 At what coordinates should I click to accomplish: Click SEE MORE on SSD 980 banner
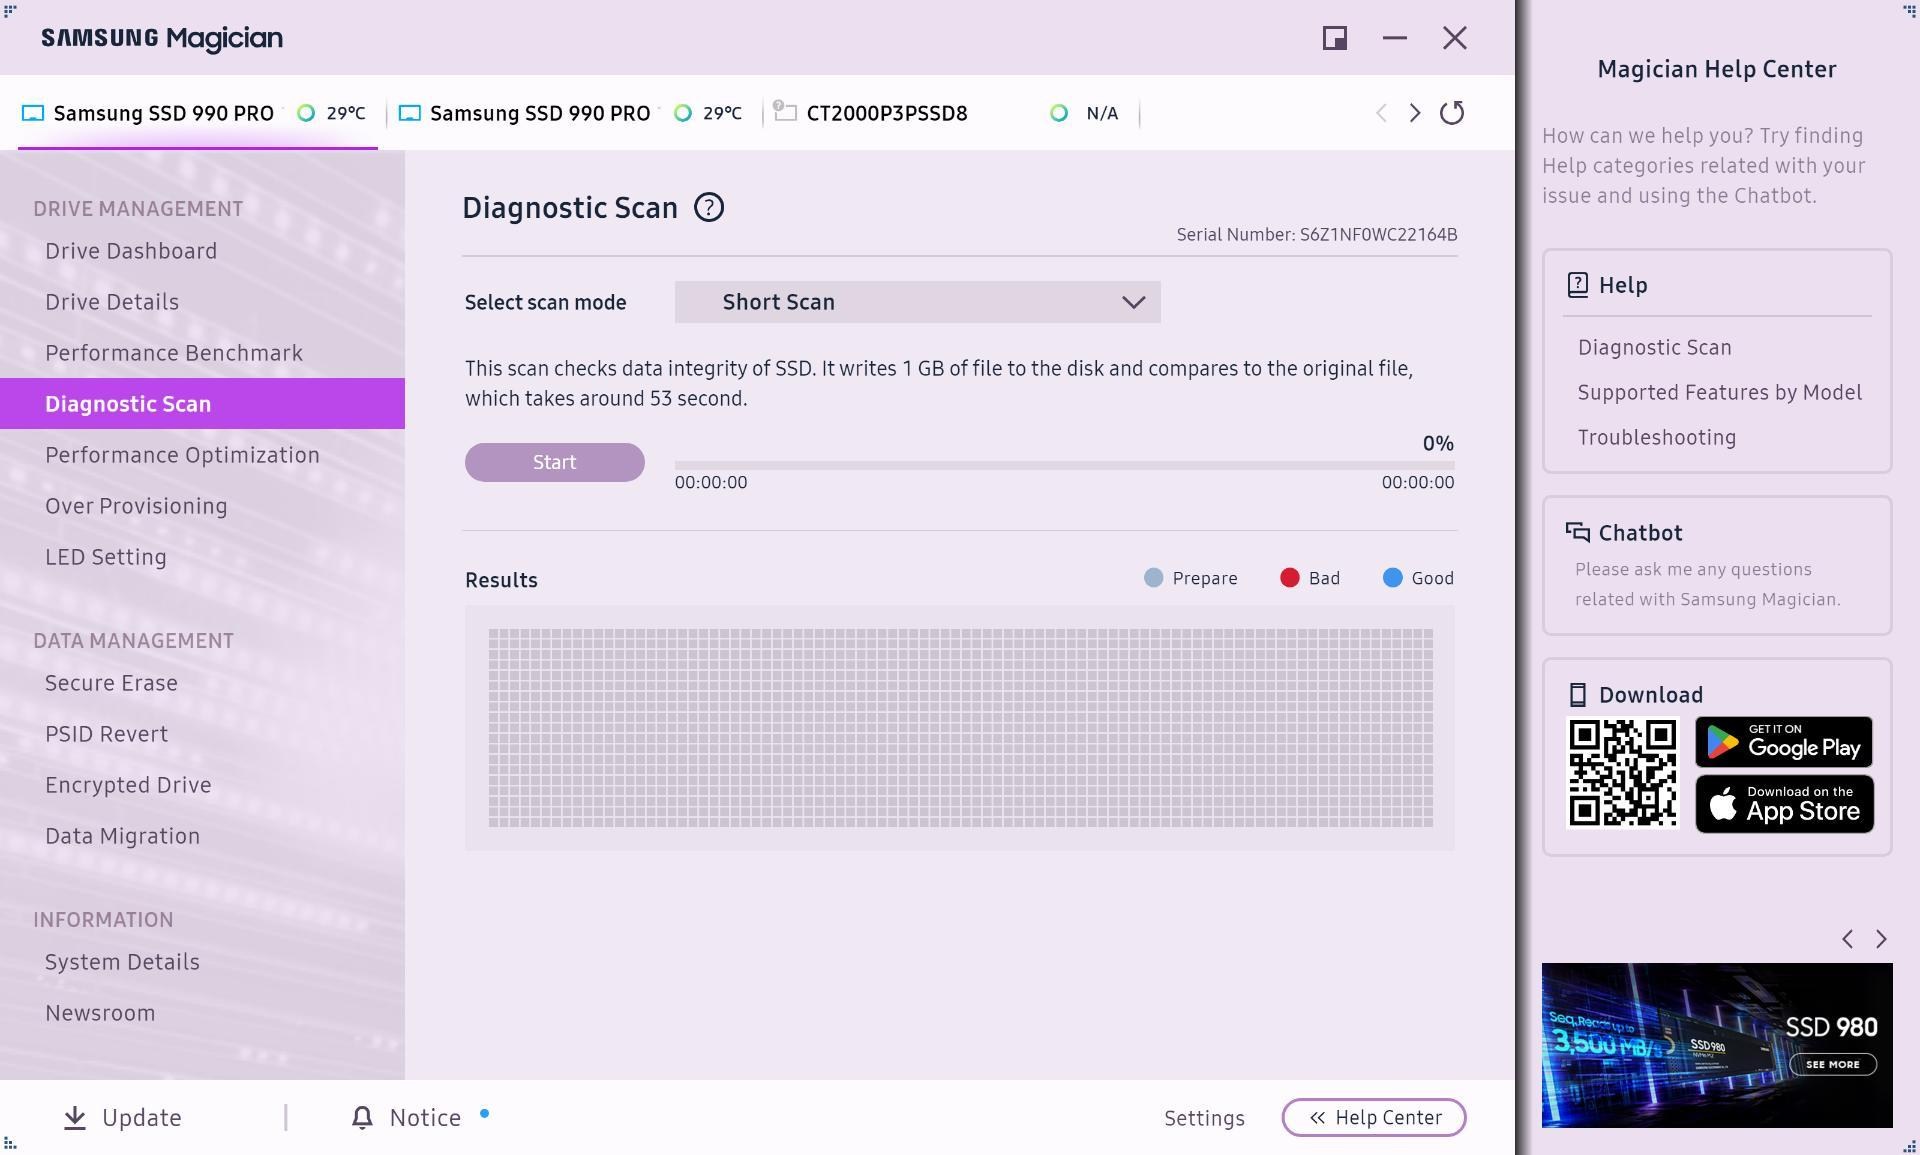click(x=1832, y=1065)
